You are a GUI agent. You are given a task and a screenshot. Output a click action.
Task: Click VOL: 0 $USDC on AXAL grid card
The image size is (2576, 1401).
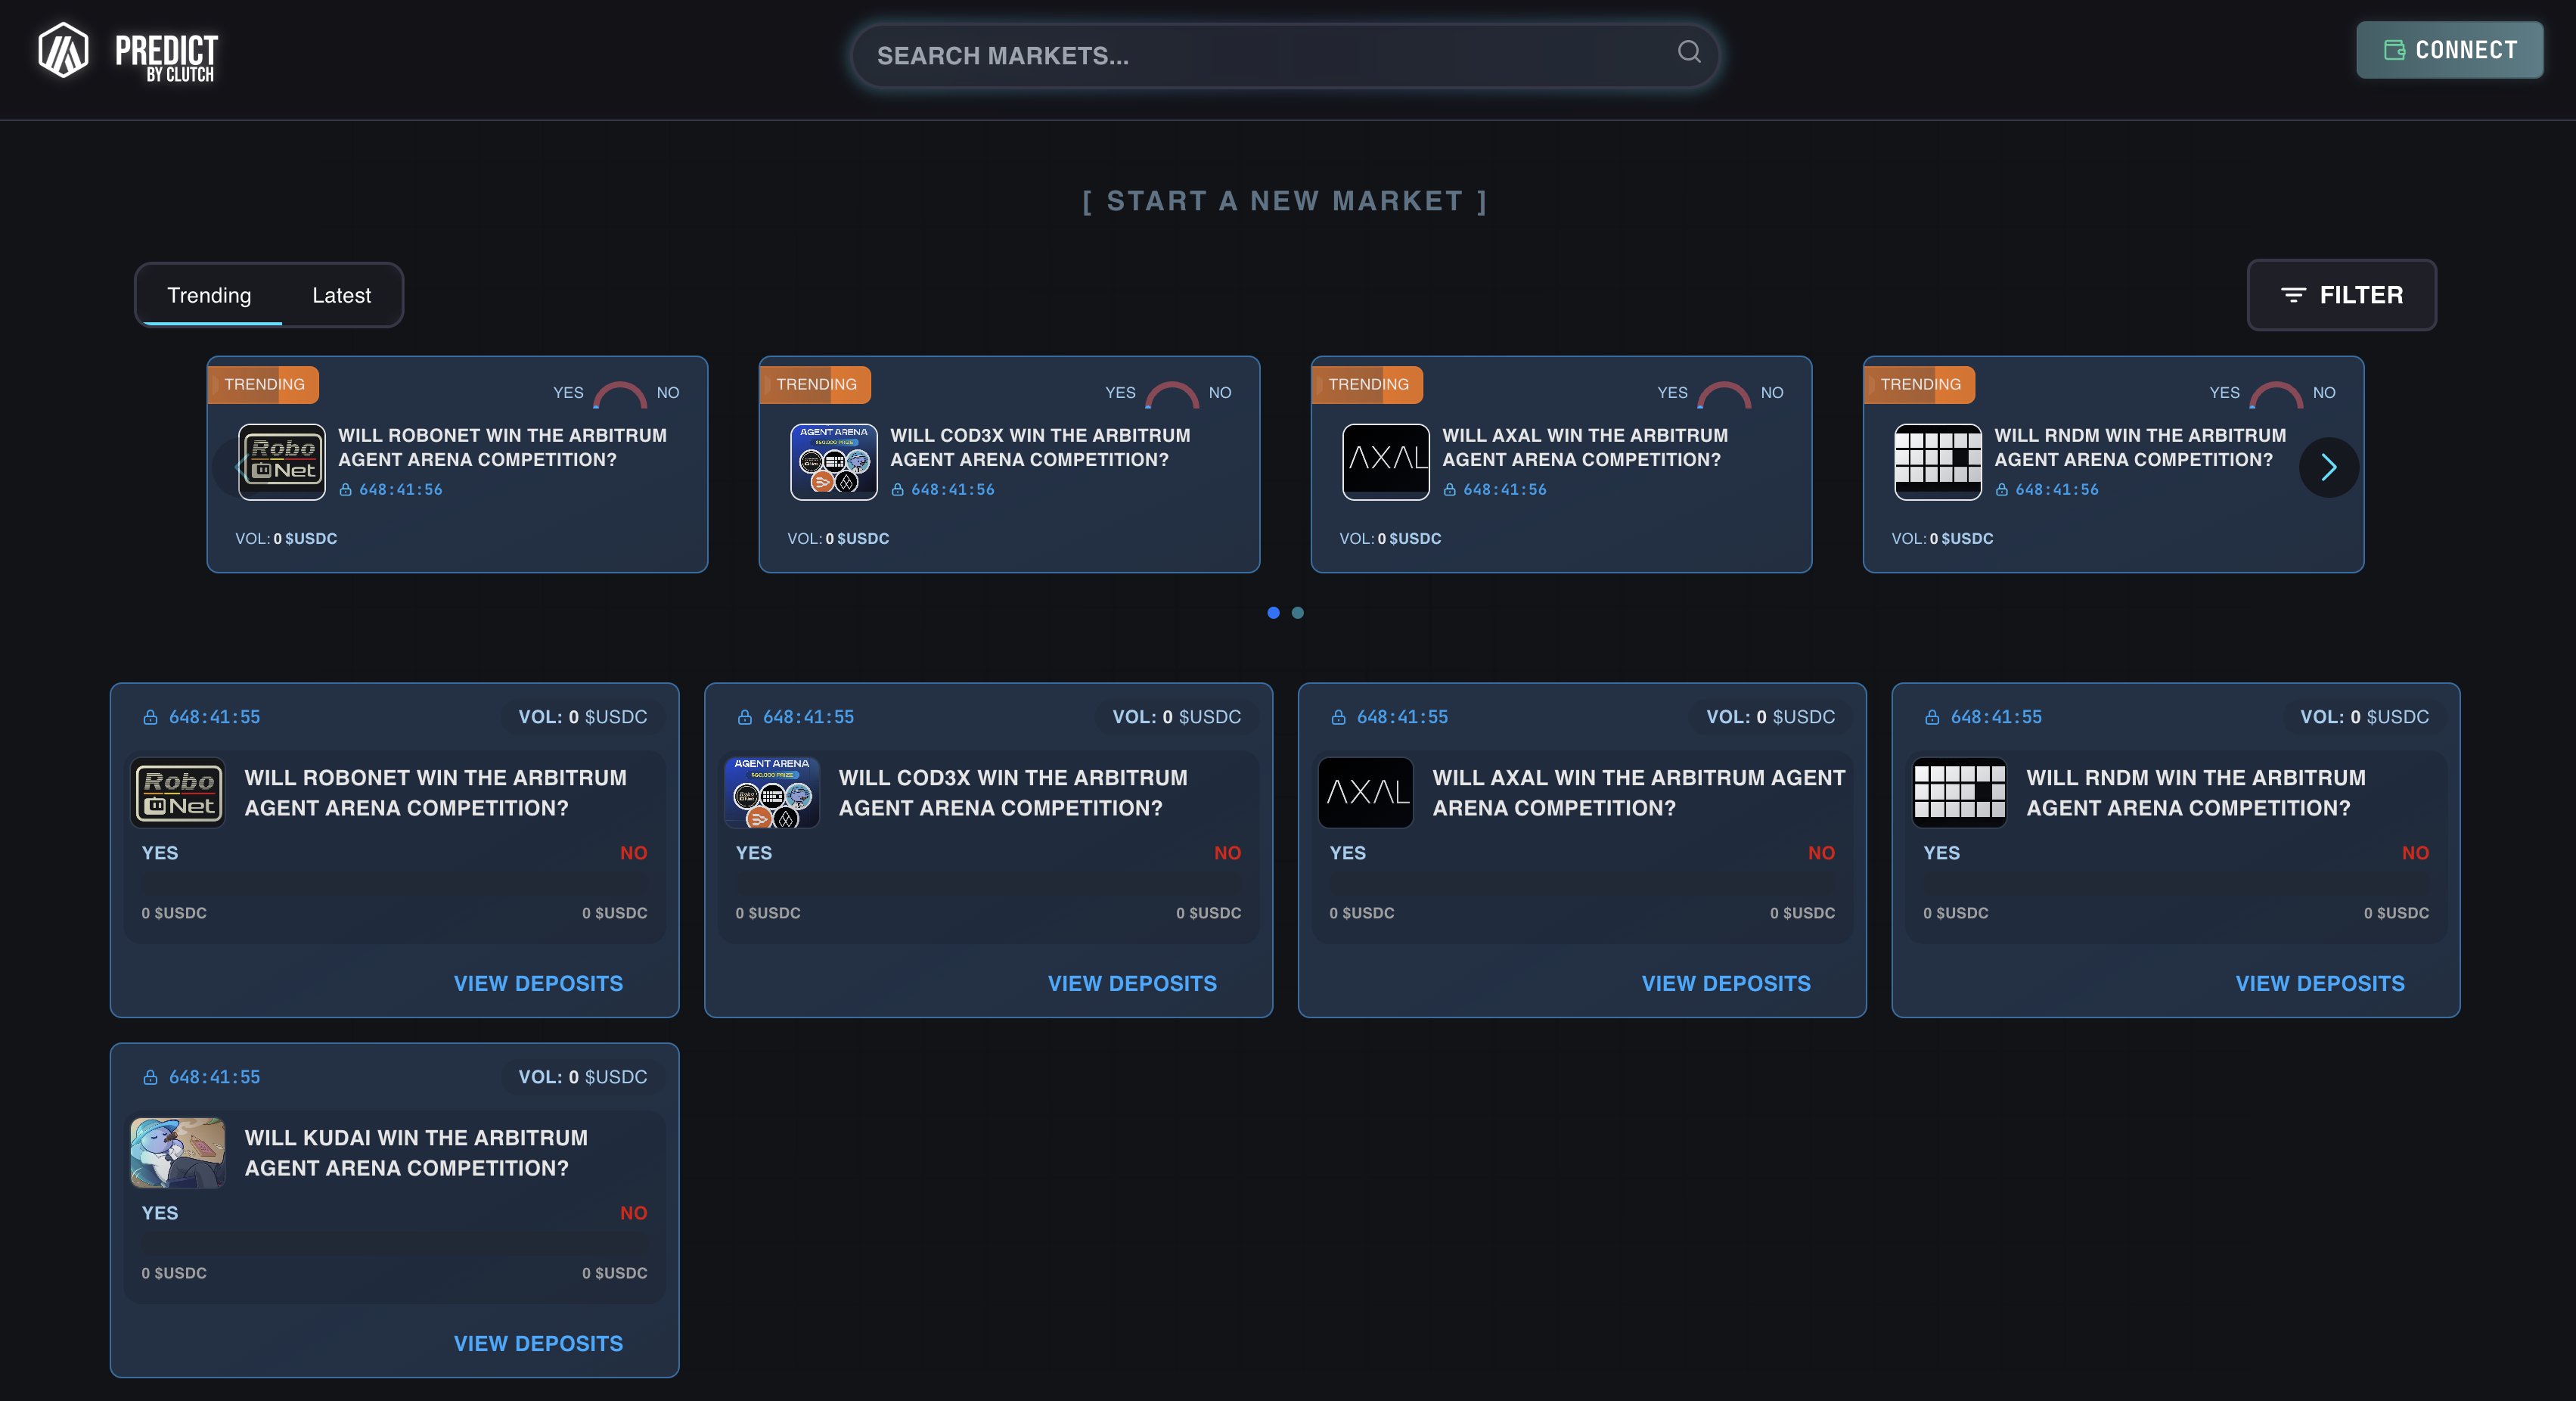(1770, 717)
